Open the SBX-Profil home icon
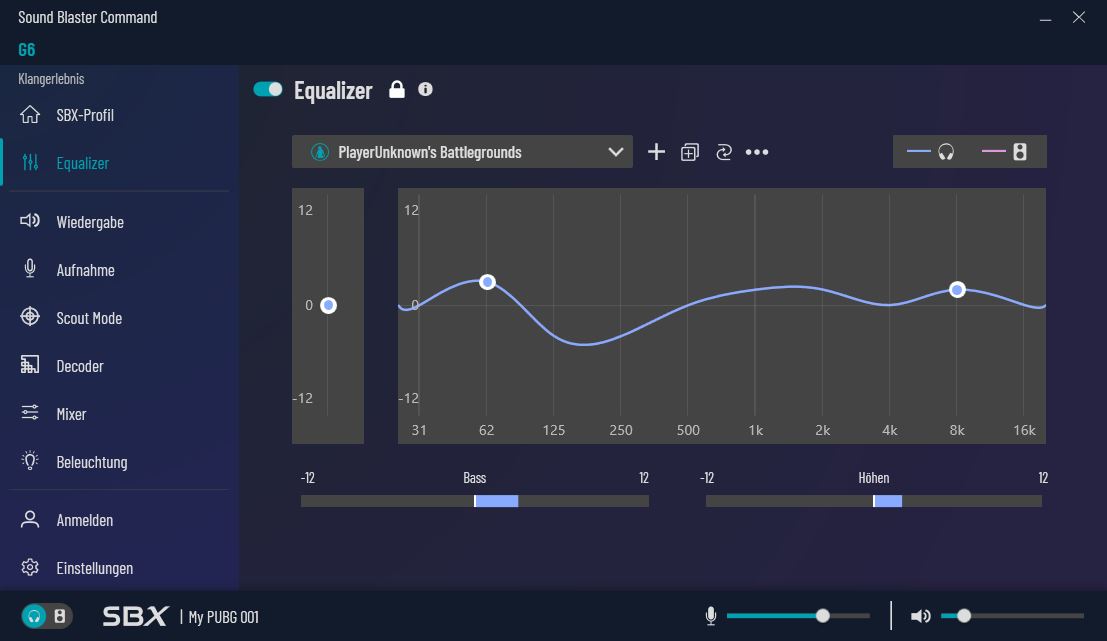This screenshot has width=1107, height=641. click(x=30, y=114)
